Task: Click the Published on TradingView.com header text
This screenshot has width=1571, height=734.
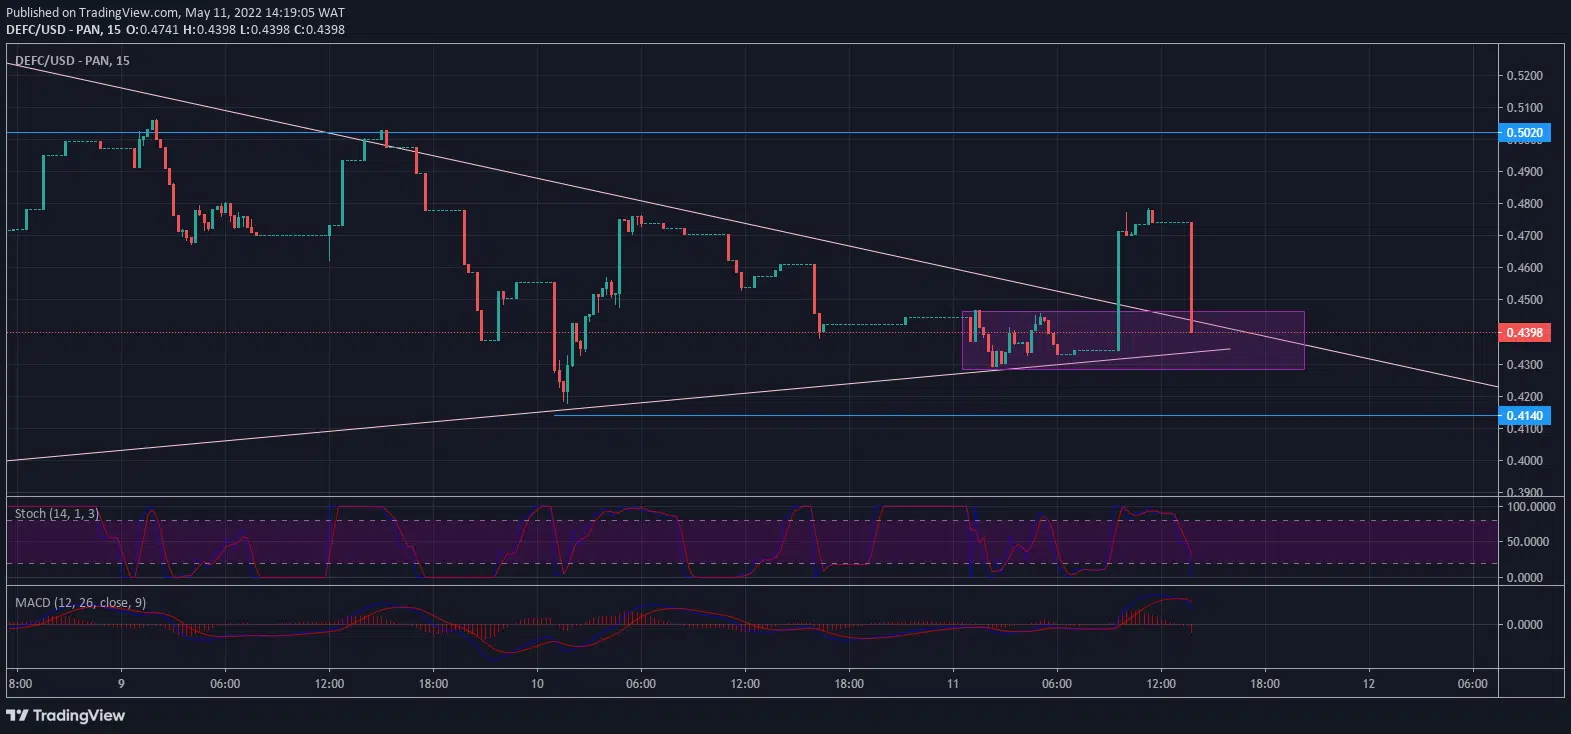Action: [x=175, y=13]
